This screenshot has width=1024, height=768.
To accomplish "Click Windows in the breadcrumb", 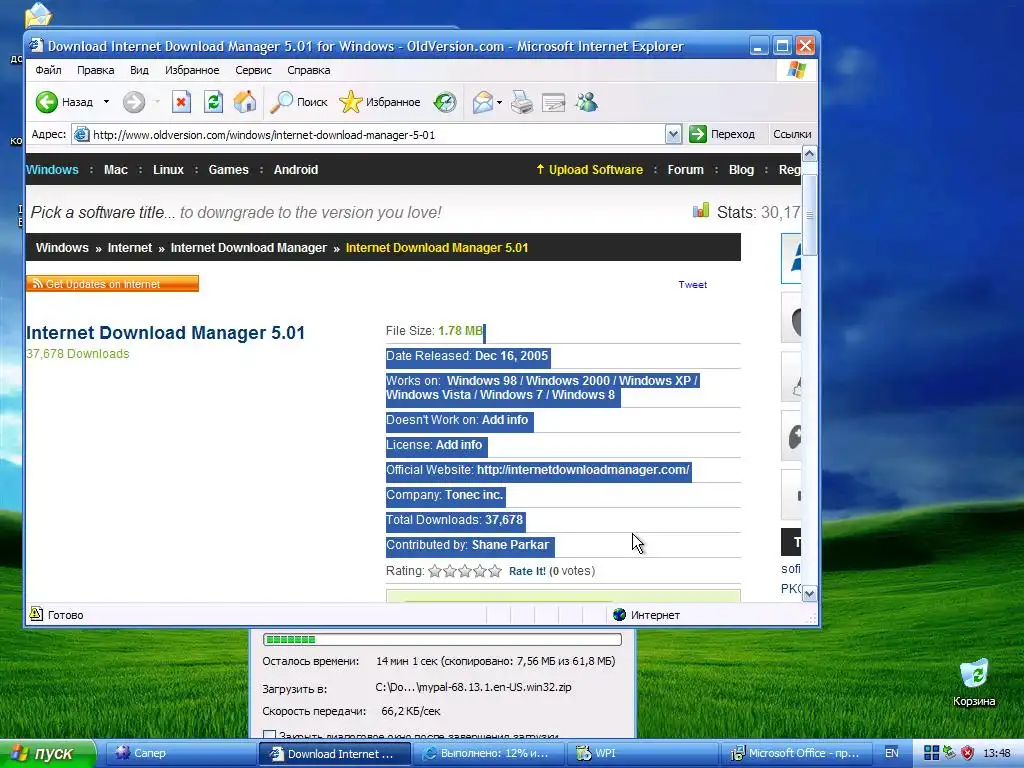I will coord(62,248).
